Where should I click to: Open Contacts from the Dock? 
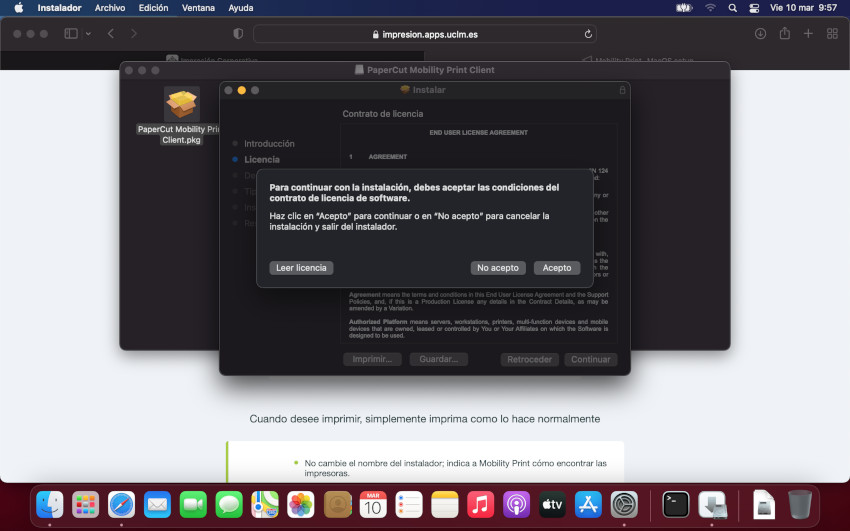click(x=337, y=505)
